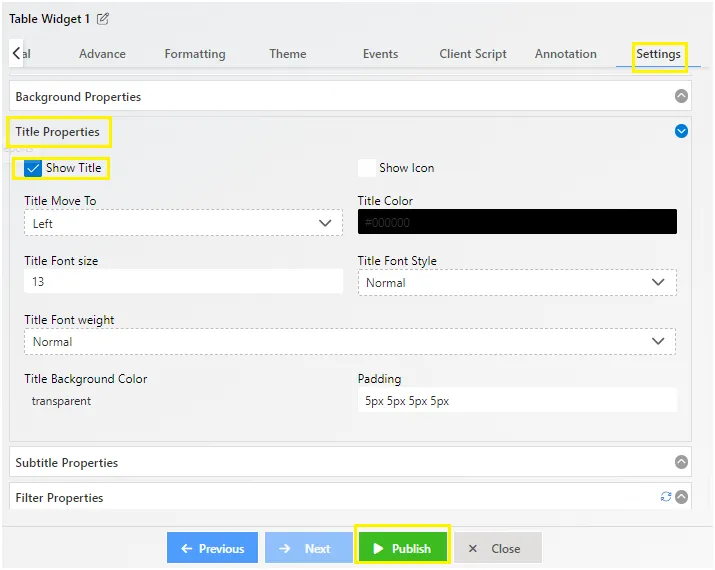Click the Title Properties header text
715x570 pixels.
click(x=57, y=132)
